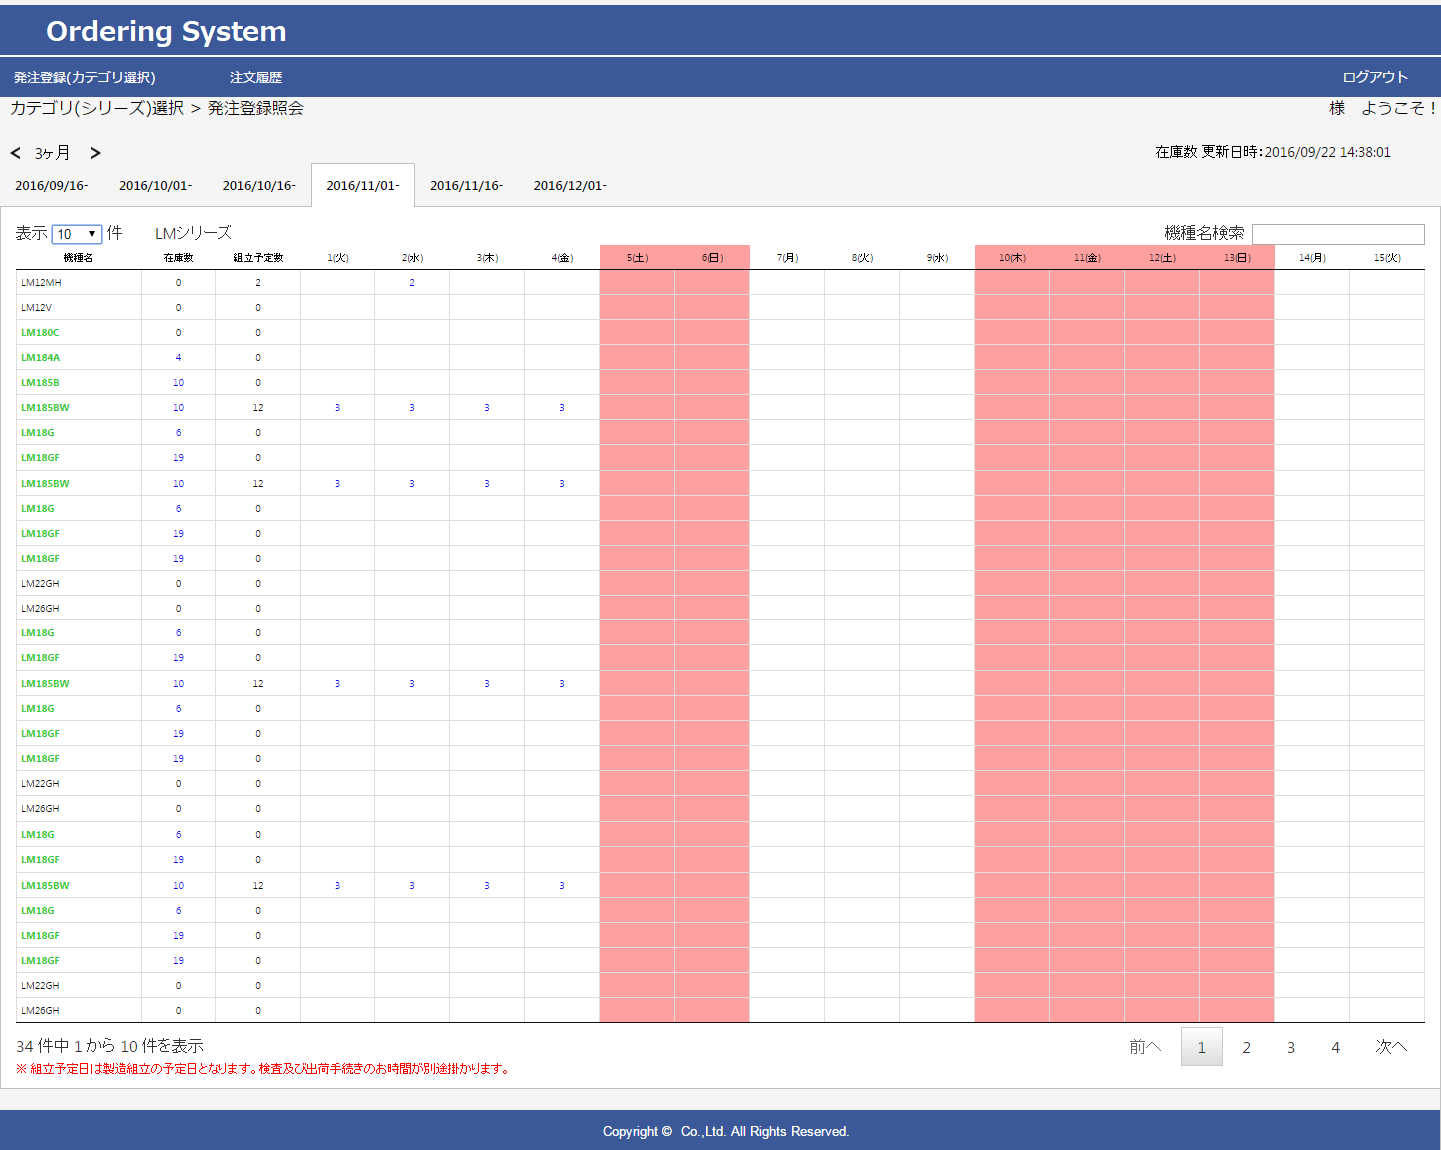This screenshot has width=1441, height=1150.
Task: Select the 2016/11/01- tab
Action: pyautogui.click(x=363, y=185)
